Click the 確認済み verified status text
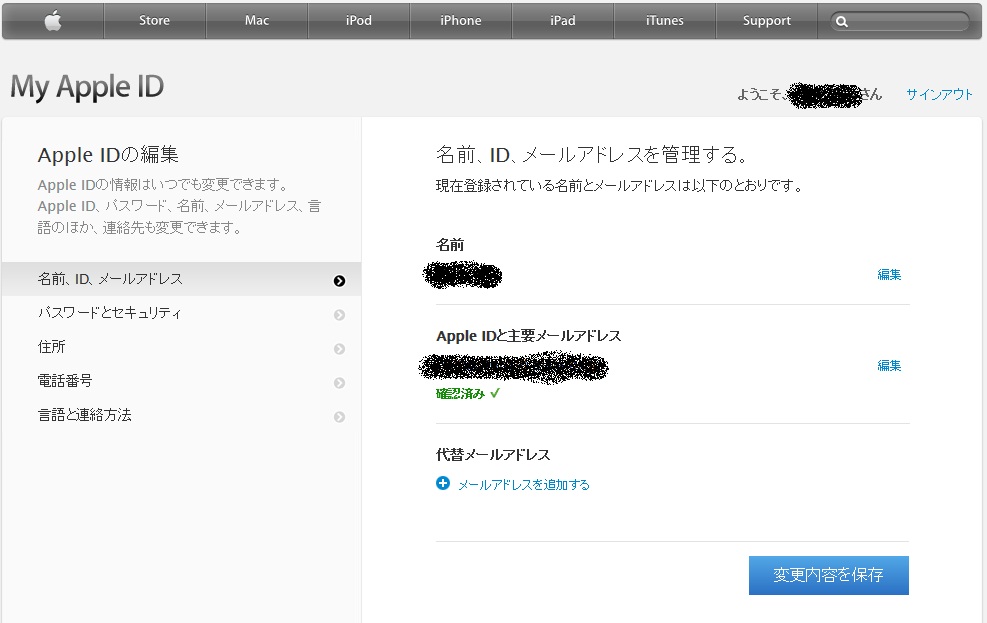Screen dimensions: 987x623 point(460,394)
